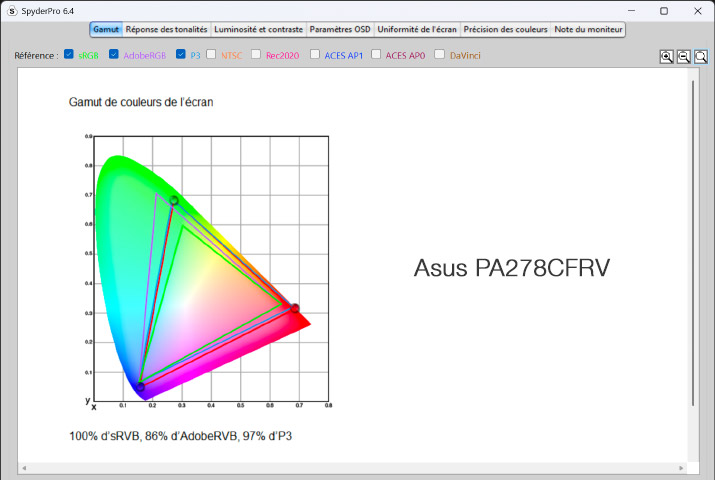
Task: Switch to Luminosité et contraste tab
Action: (x=259, y=29)
